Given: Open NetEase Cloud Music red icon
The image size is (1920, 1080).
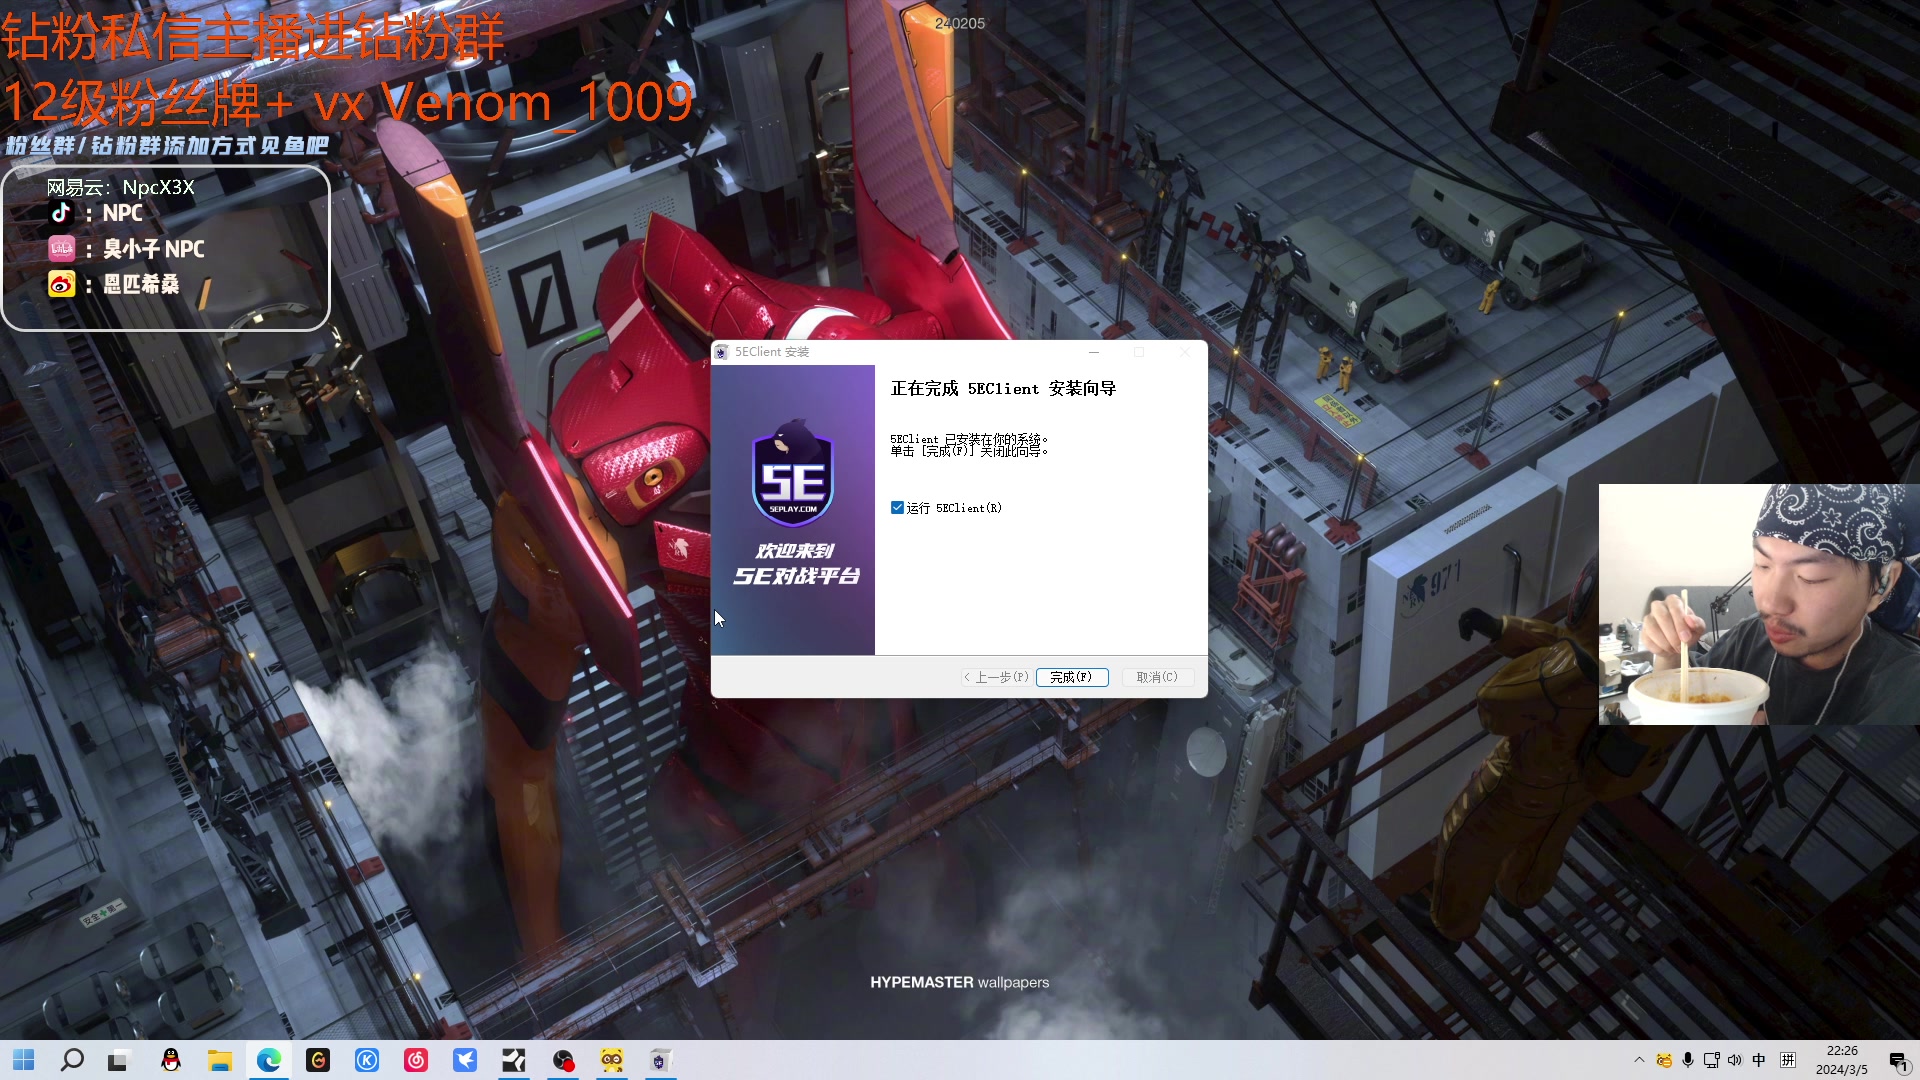Looking at the screenshot, I should [x=416, y=1060].
